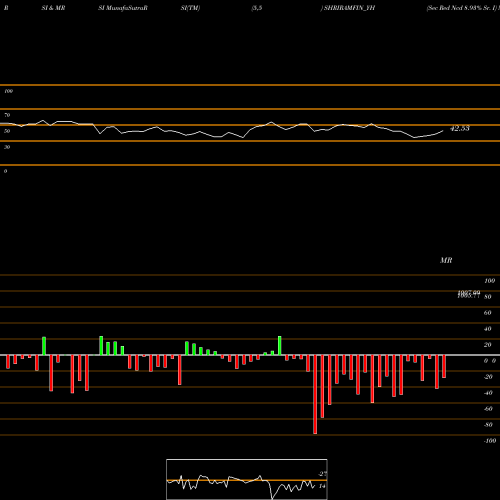The image size is (500, 500).
Task: Select the SHRIRAMFIN_YH symbol text
Action: coord(349,8)
